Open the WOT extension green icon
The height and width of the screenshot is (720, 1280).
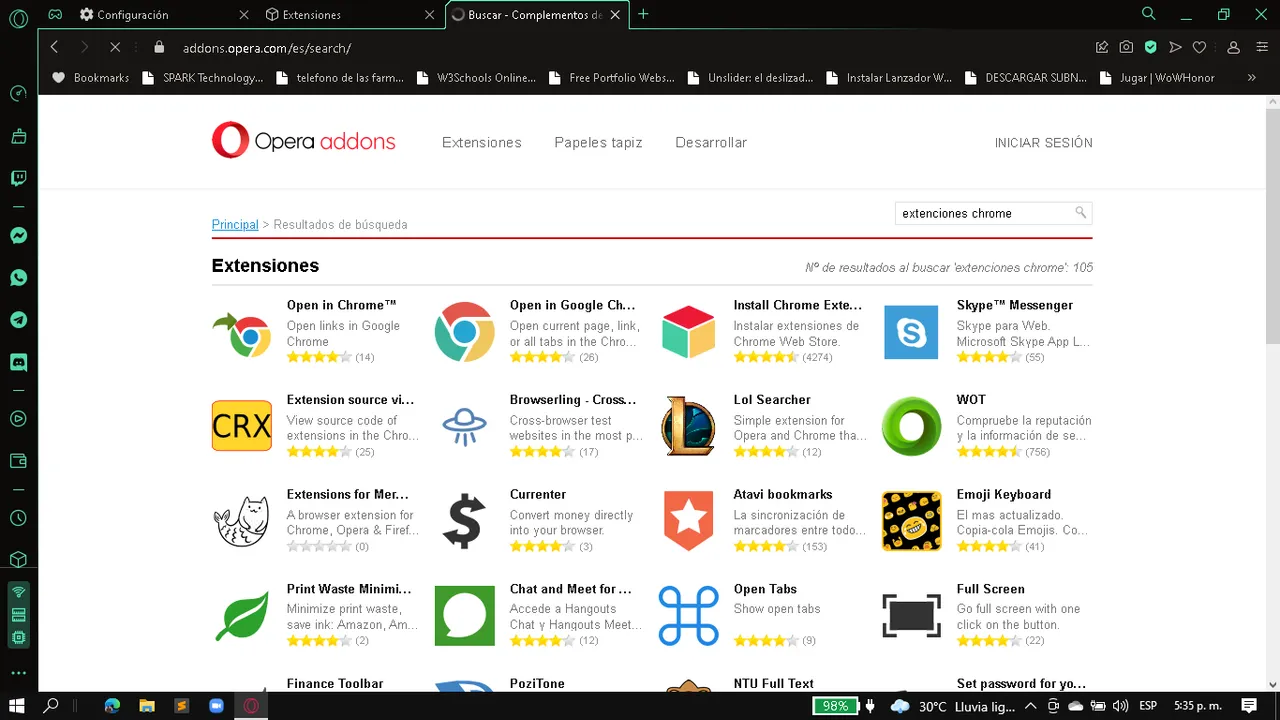coord(911,426)
